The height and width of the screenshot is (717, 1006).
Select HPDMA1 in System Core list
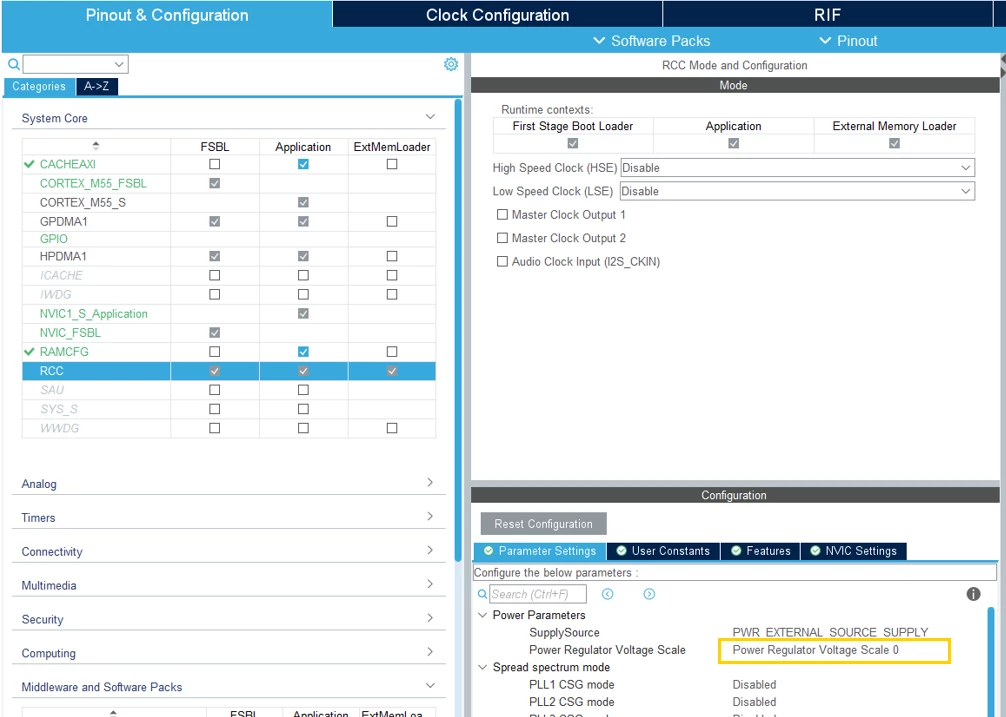pos(63,256)
